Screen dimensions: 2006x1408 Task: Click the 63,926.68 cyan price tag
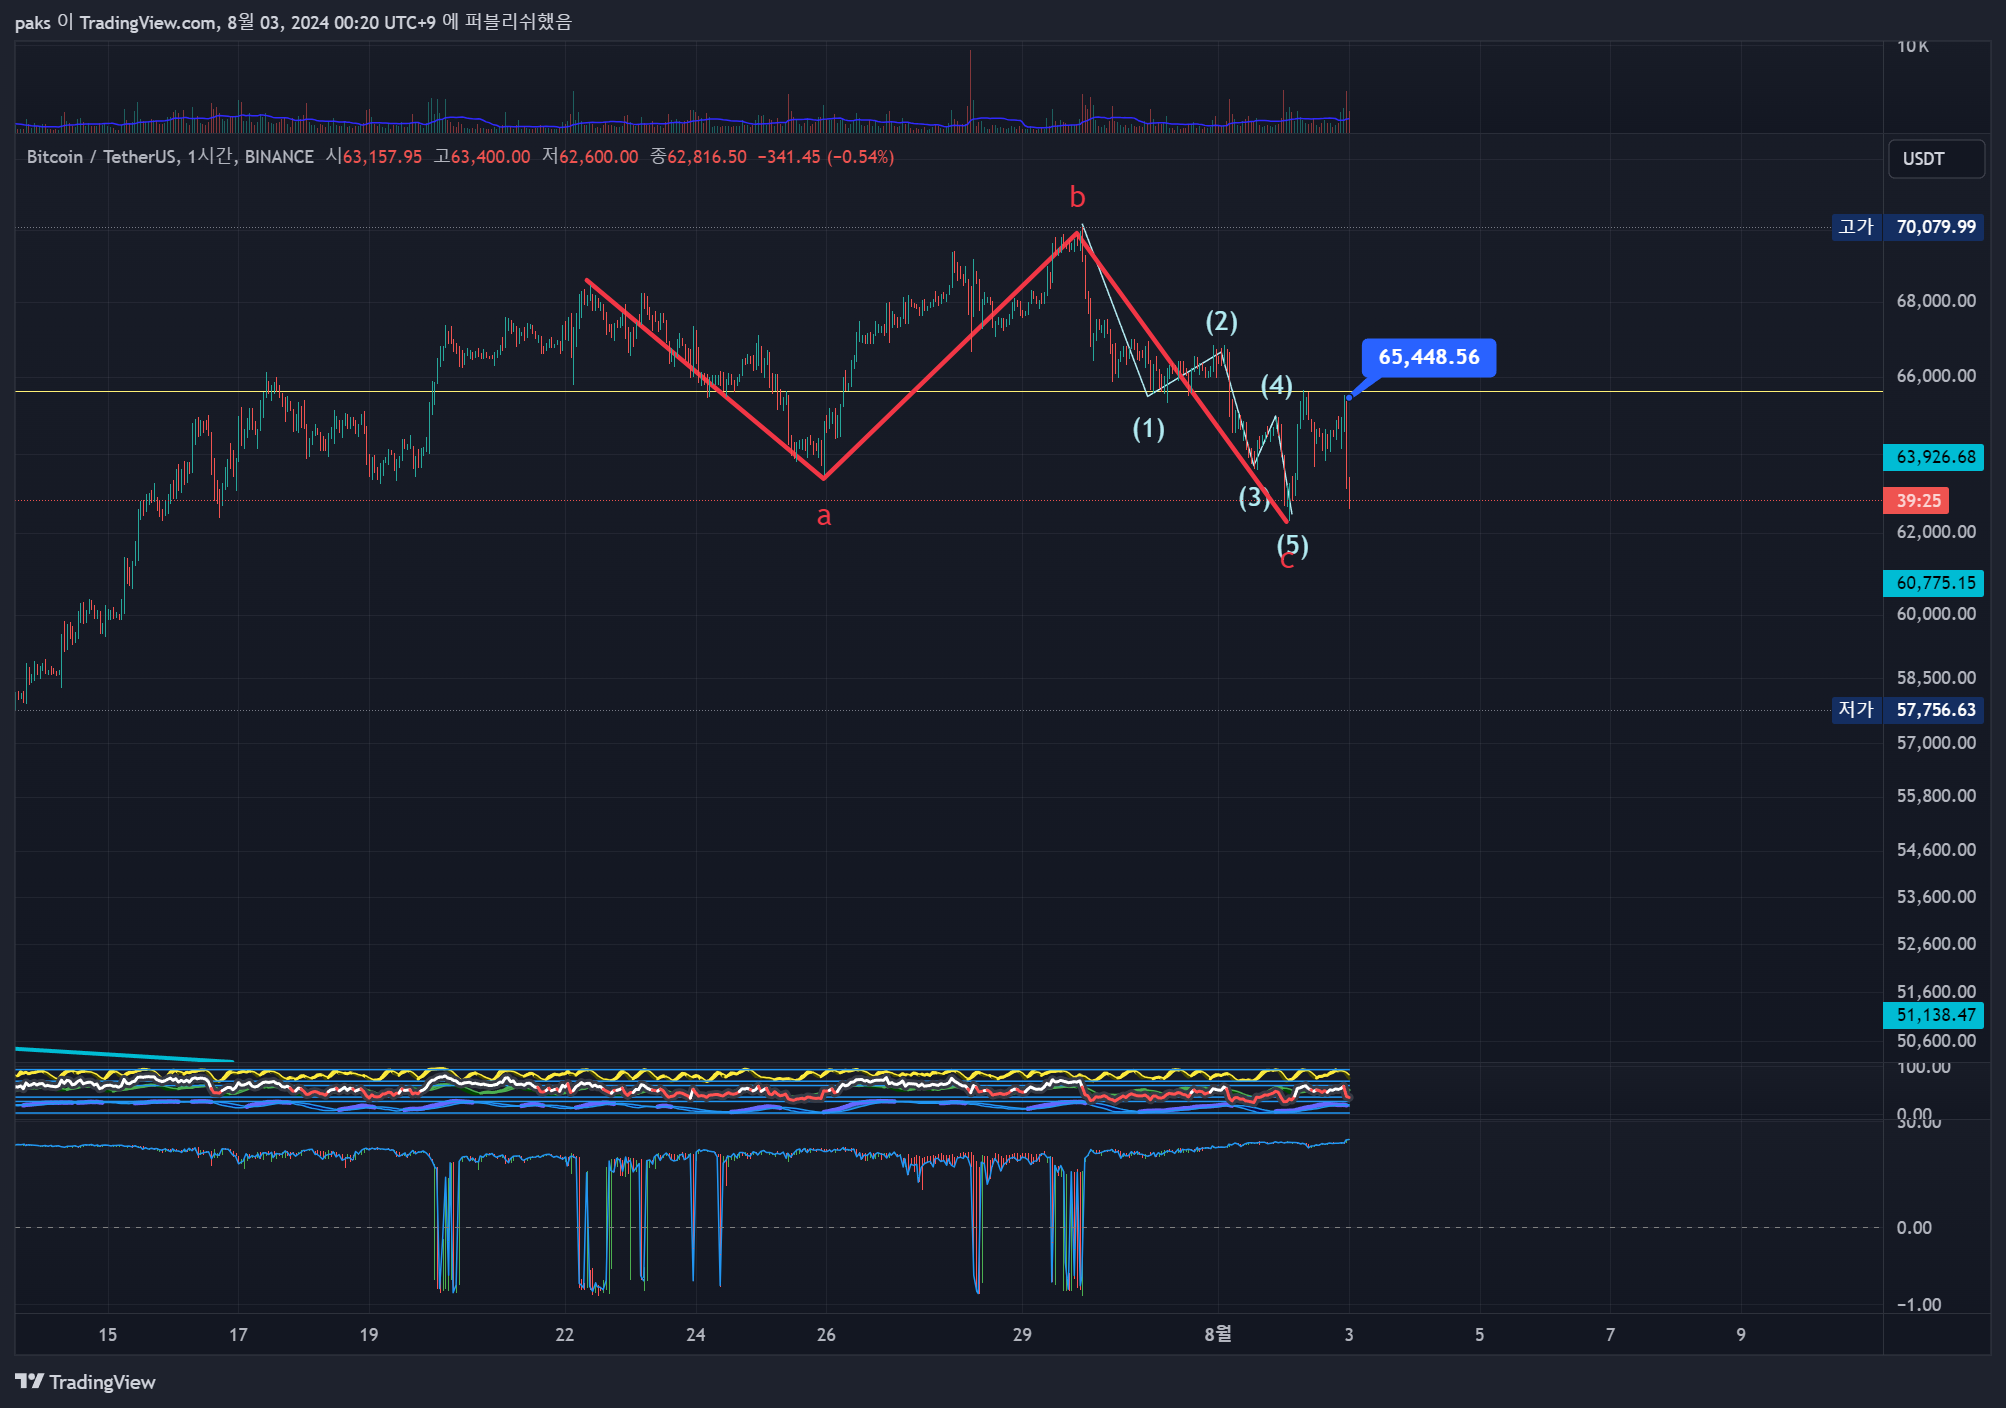point(1934,457)
